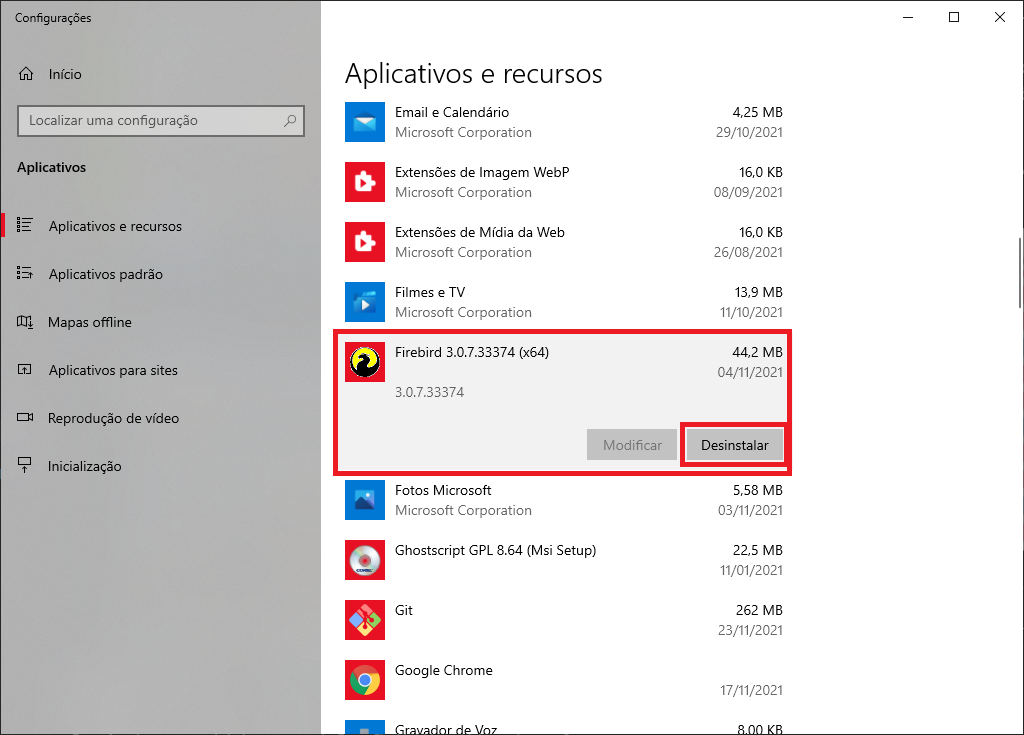The height and width of the screenshot is (735, 1024).
Task: Maximize the Configurações window
Action: click(x=953, y=17)
